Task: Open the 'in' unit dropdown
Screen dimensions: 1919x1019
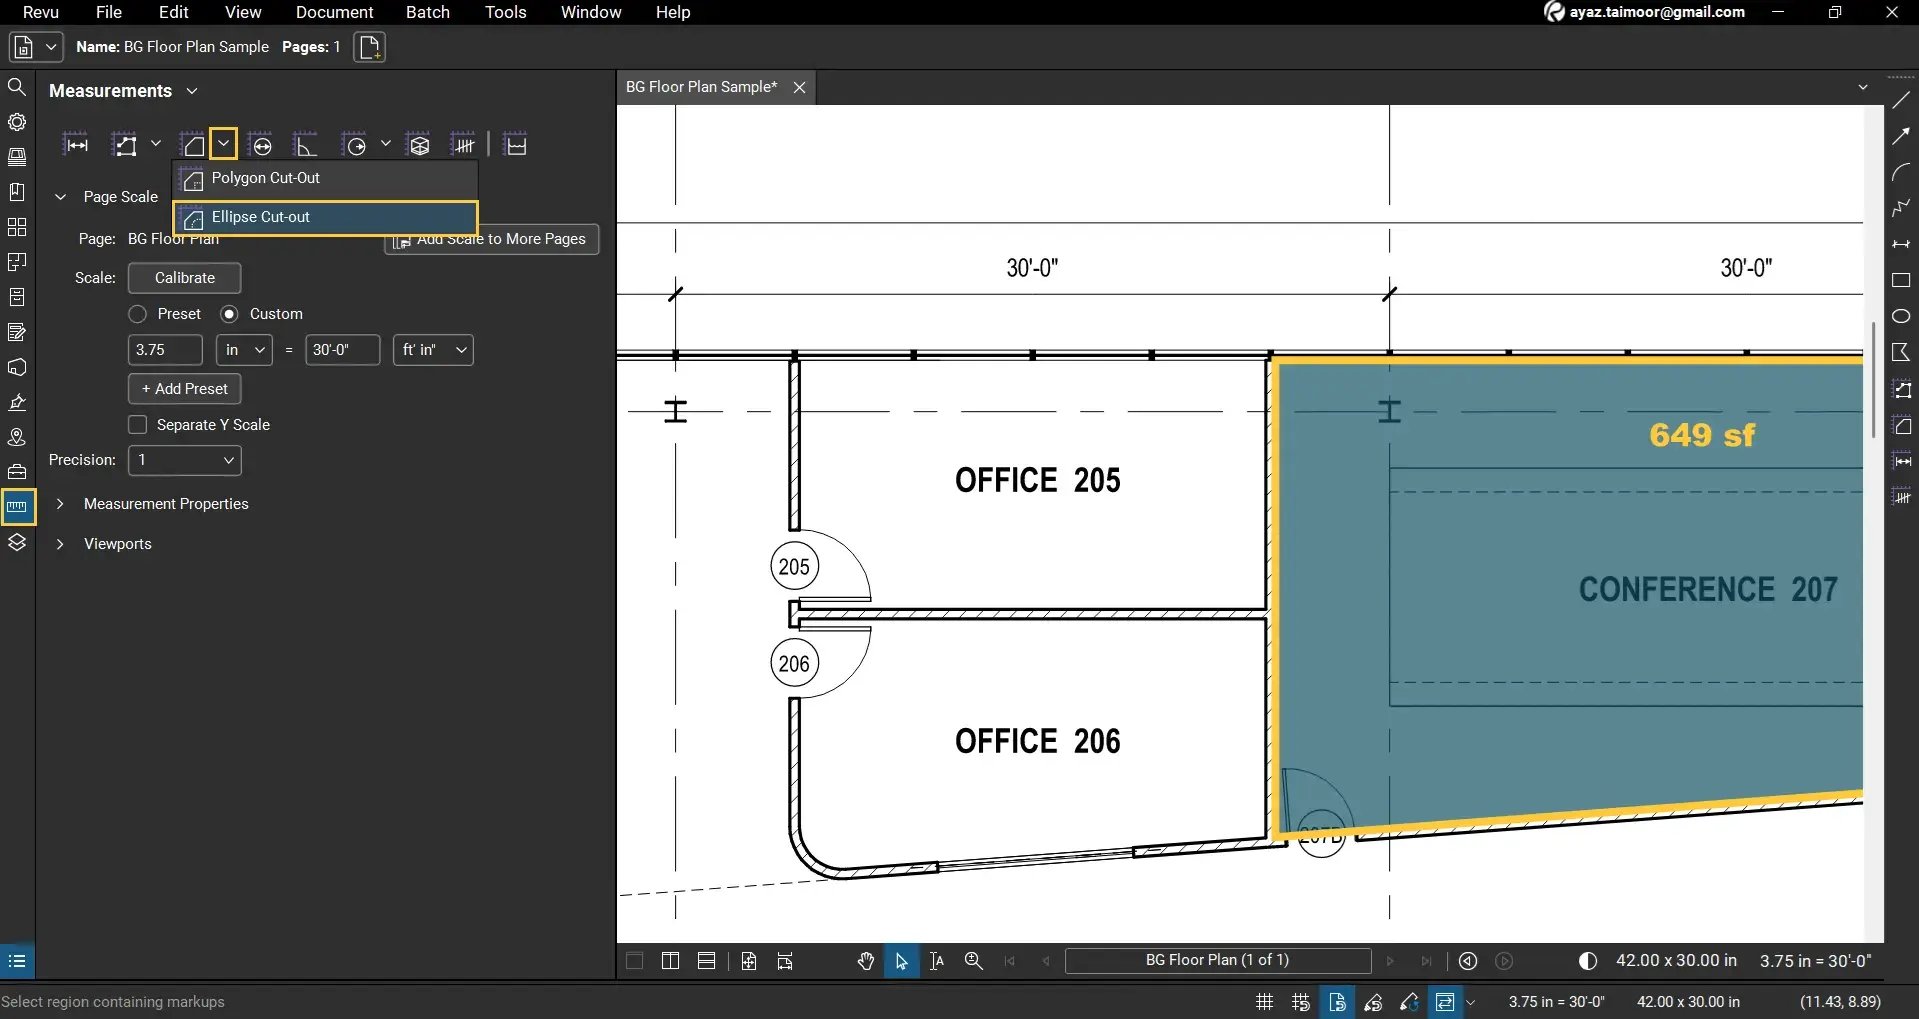Action: tap(244, 350)
